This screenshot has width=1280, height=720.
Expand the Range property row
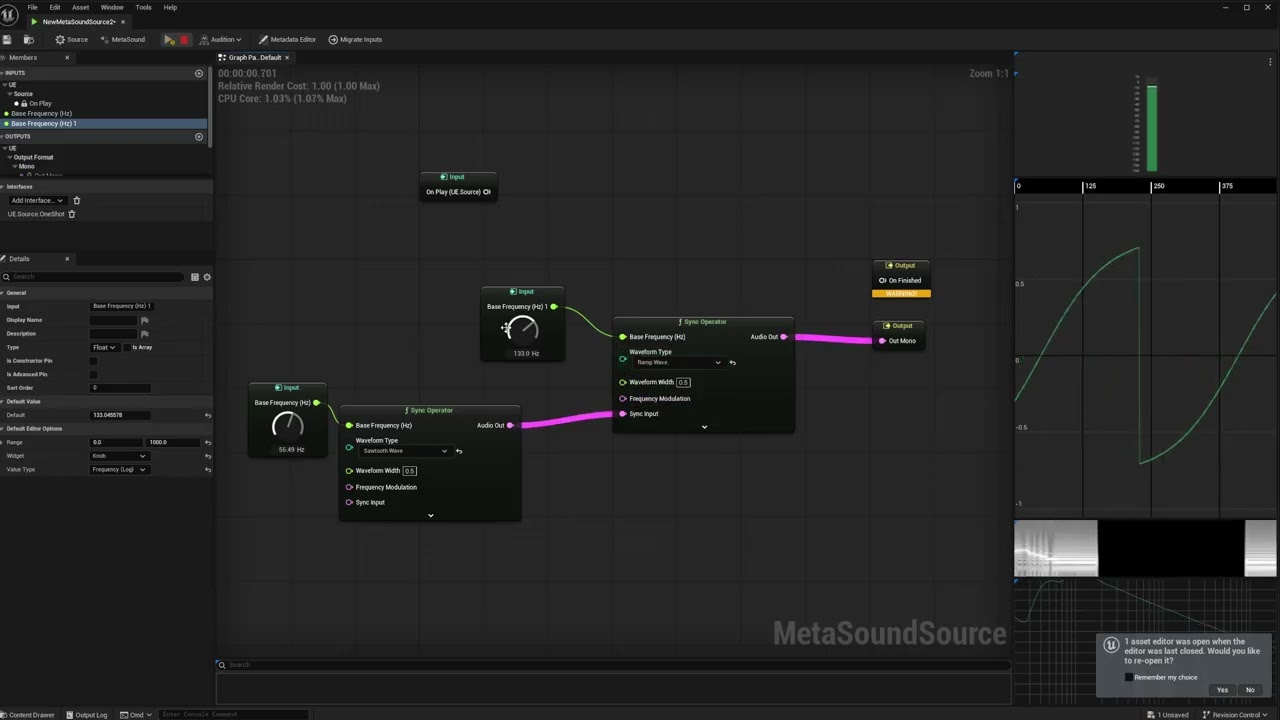[x=3, y=442]
